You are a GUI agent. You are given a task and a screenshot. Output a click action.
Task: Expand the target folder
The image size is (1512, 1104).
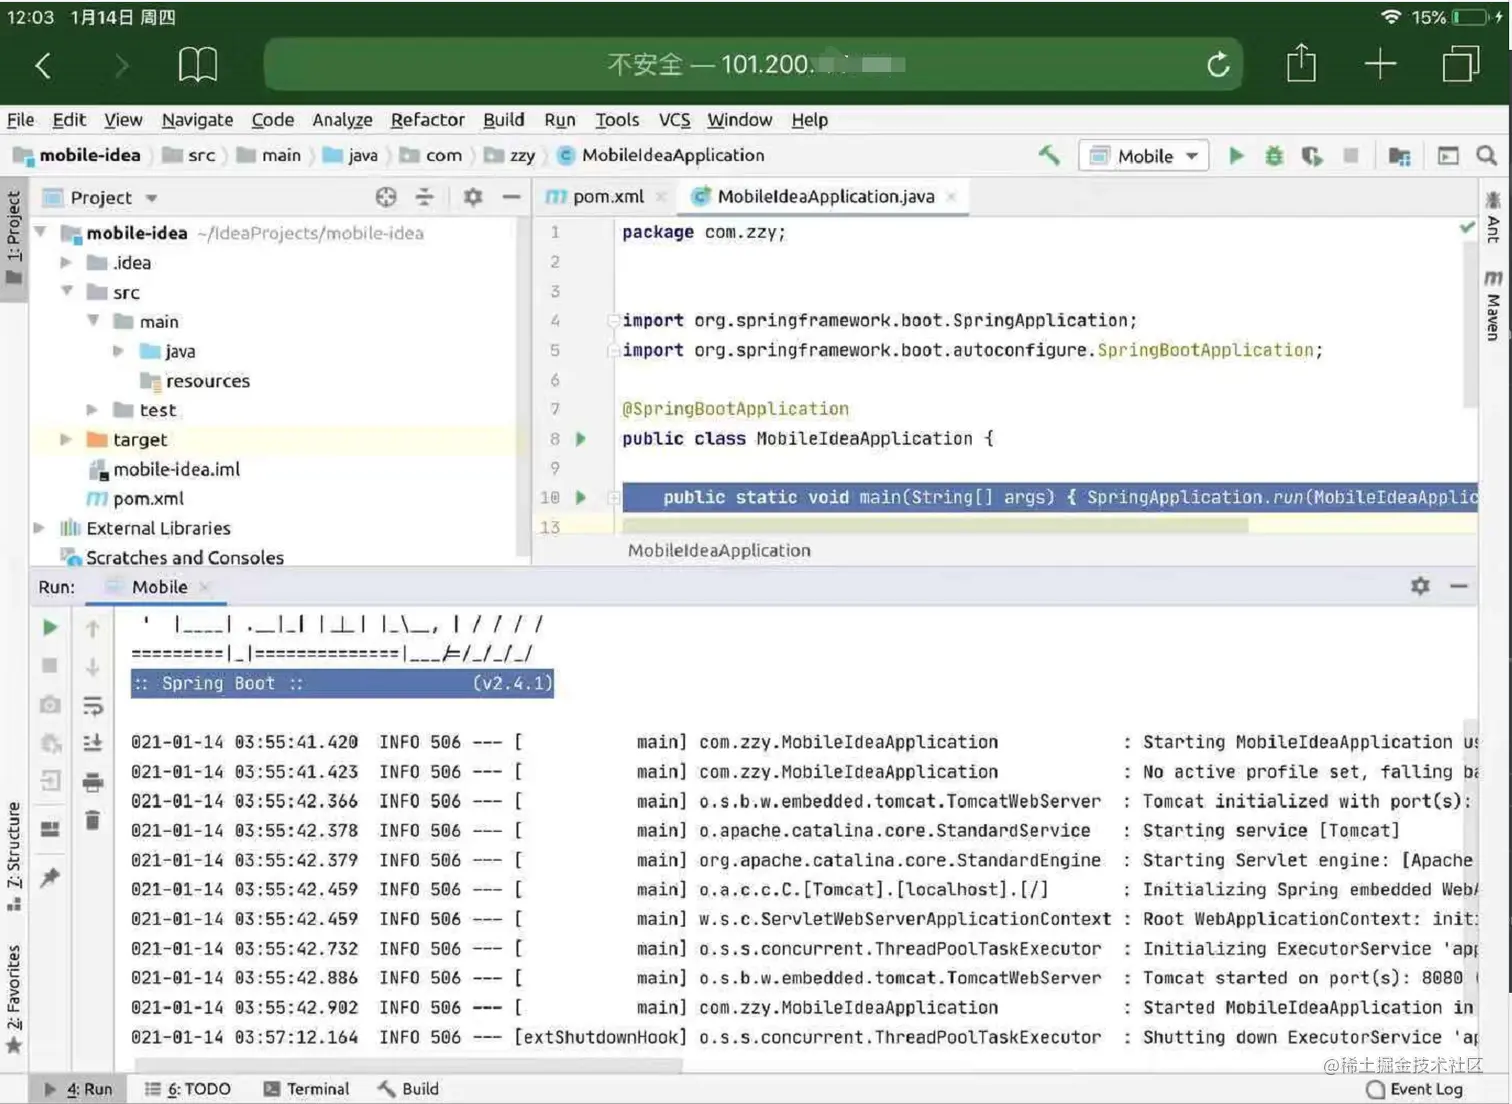pyautogui.click(x=66, y=439)
